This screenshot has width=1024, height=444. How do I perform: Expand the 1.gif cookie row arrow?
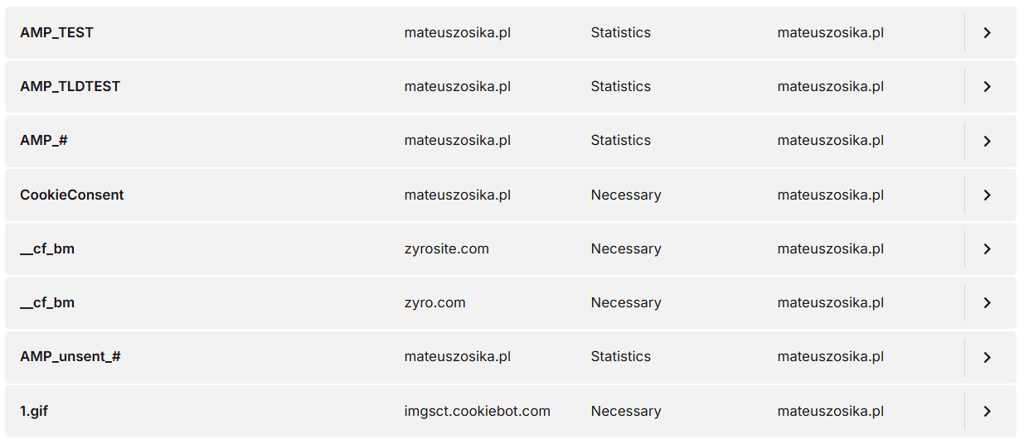pyautogui.click(x=987, y=411)
